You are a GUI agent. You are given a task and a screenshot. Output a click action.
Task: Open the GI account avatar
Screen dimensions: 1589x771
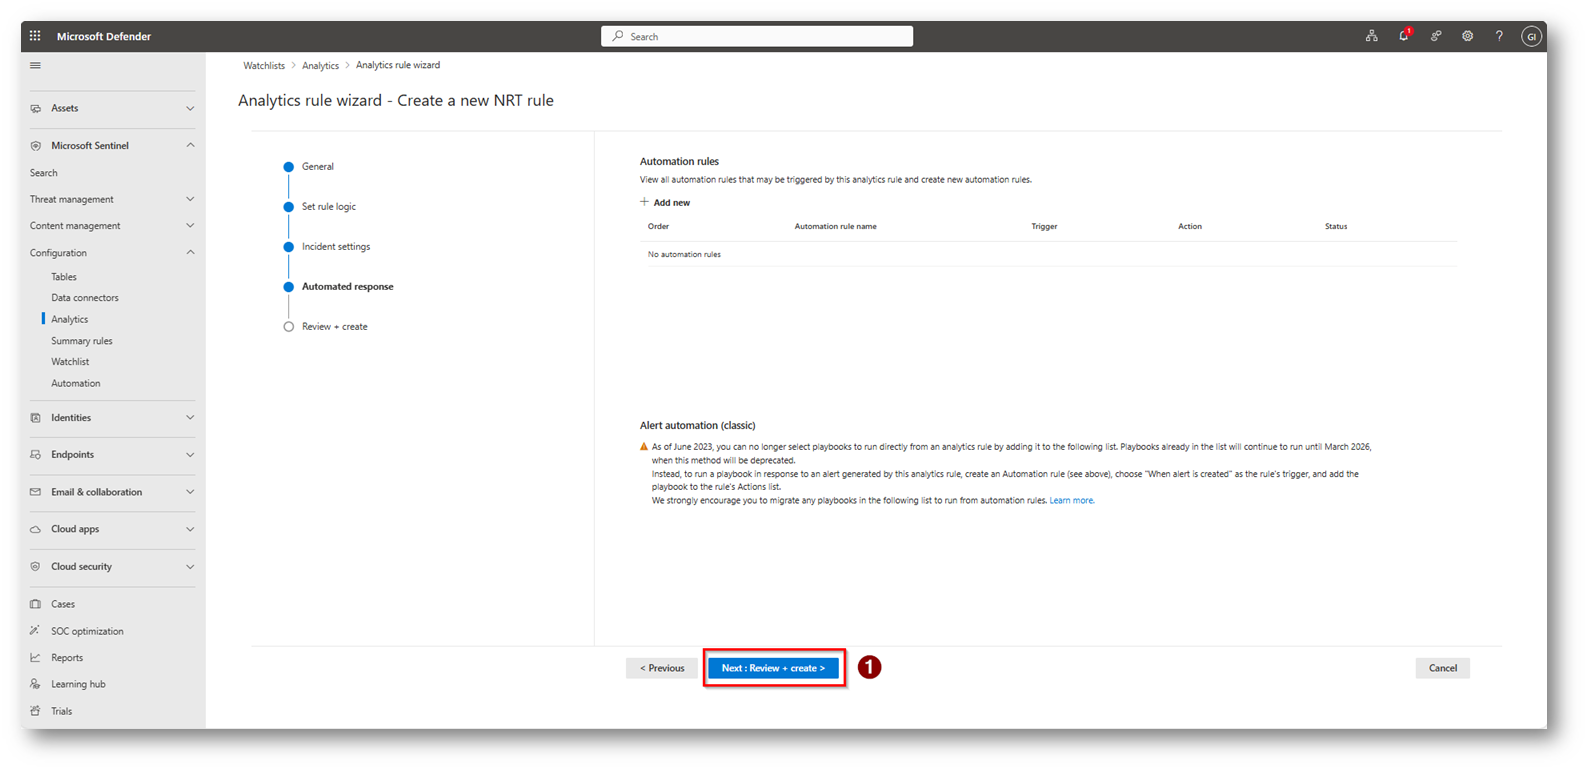pyautogui.click(x=1531, y=36)
